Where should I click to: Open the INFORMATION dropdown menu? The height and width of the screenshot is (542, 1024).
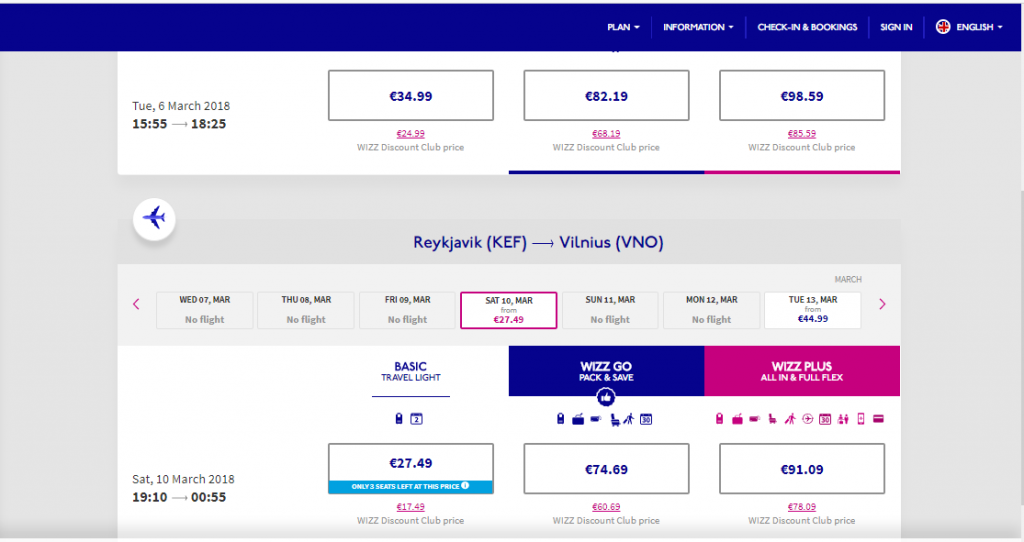[698, 27]
